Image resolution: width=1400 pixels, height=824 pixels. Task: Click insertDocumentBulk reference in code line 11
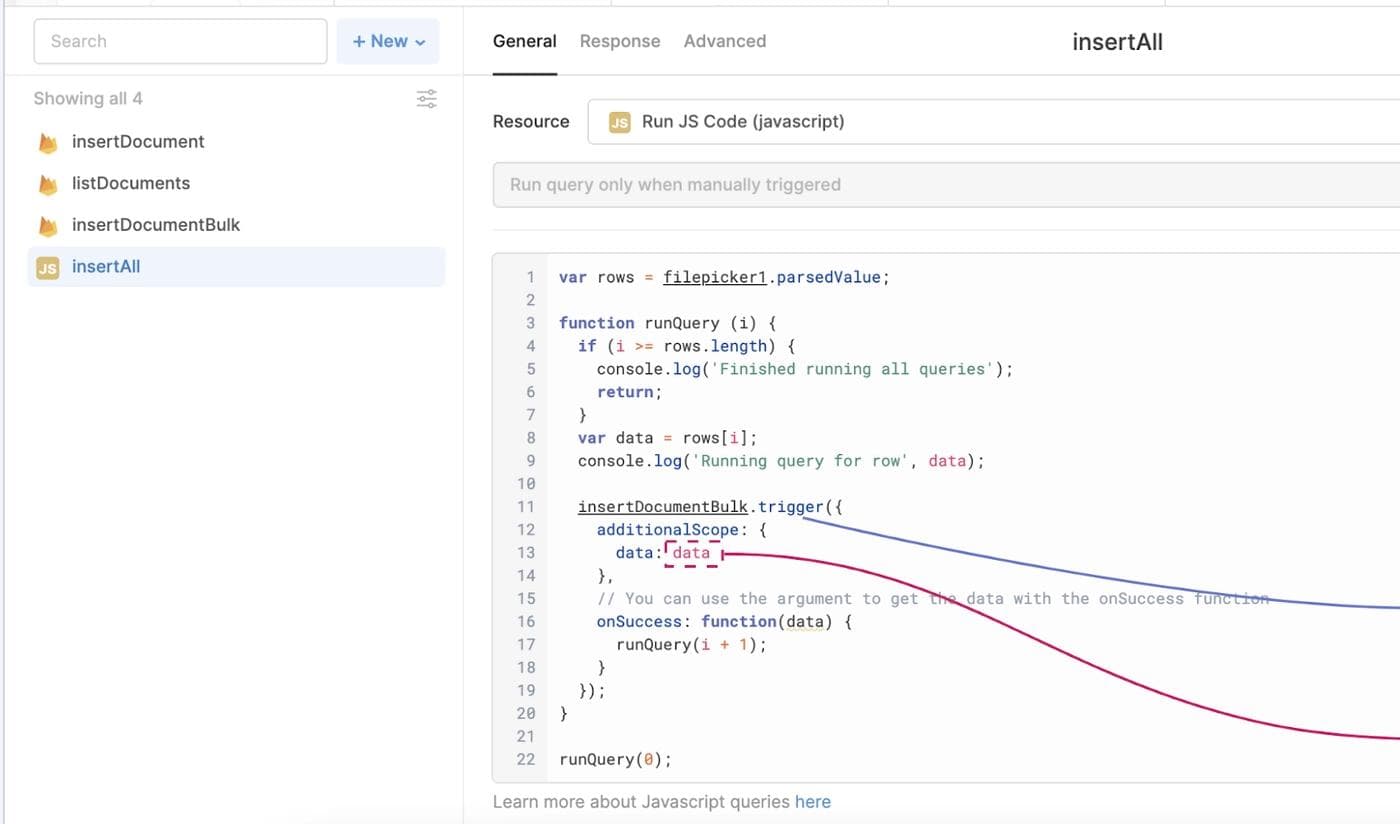[662, 507]
